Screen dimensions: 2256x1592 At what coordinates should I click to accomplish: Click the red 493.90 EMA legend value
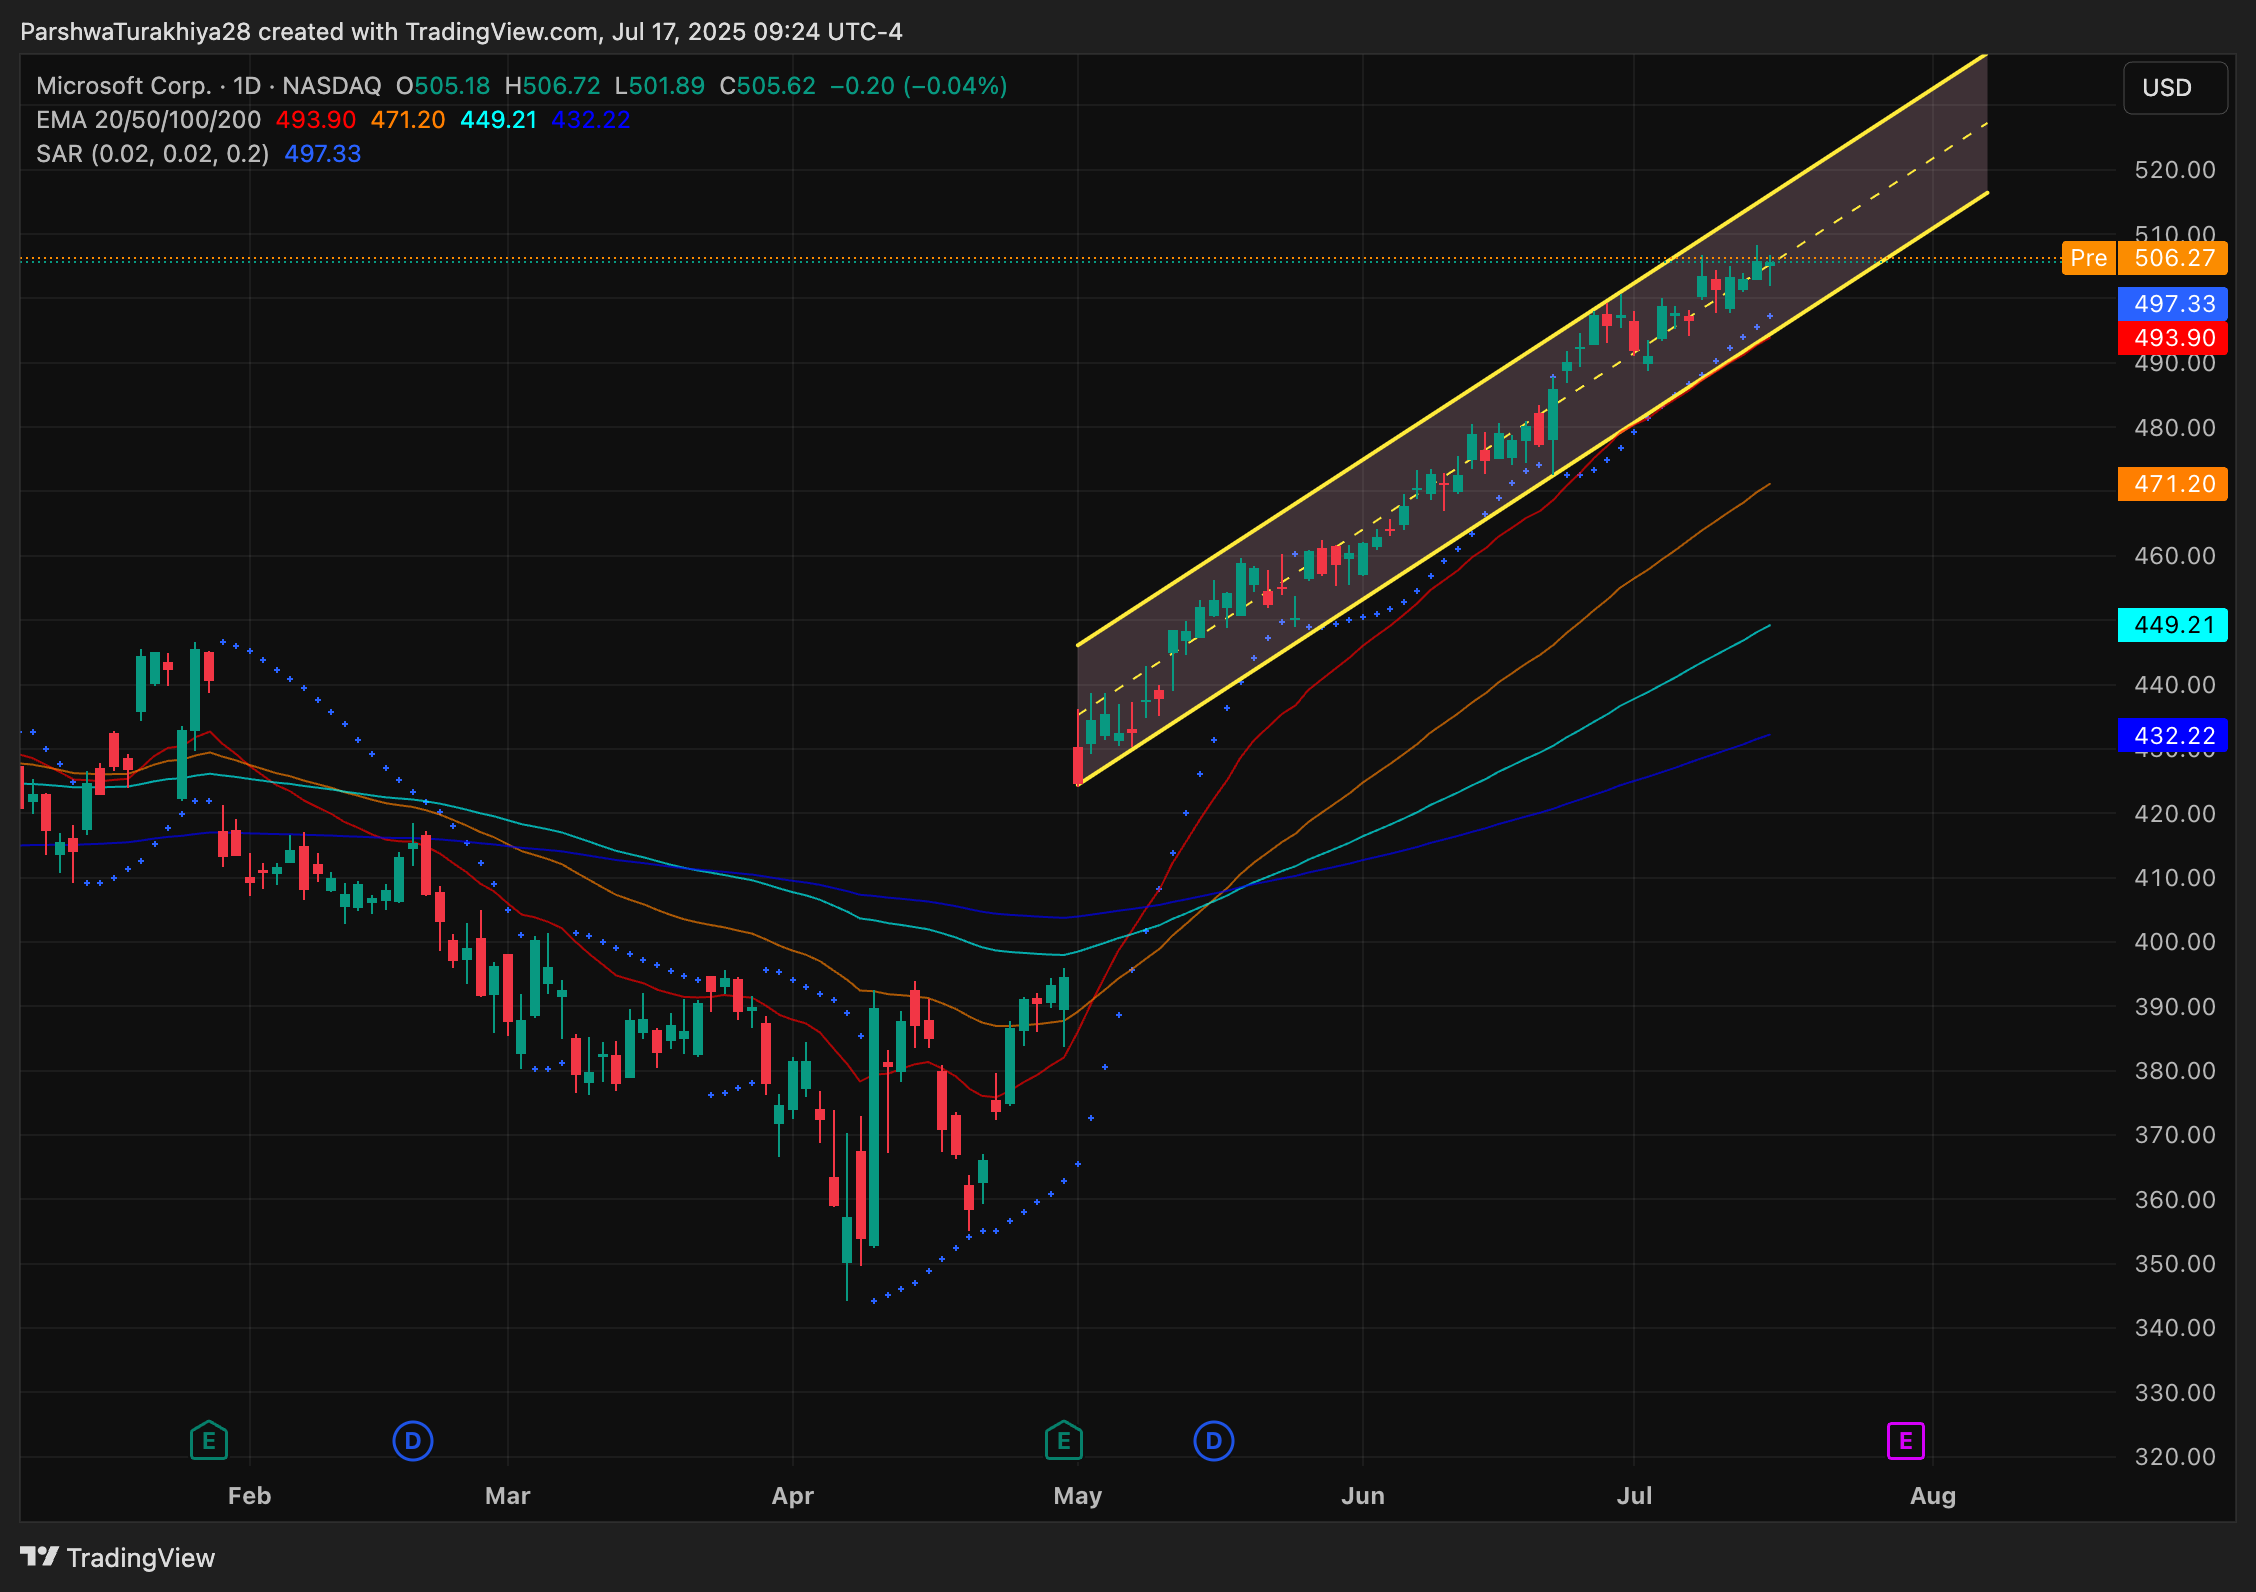point(316,120)
